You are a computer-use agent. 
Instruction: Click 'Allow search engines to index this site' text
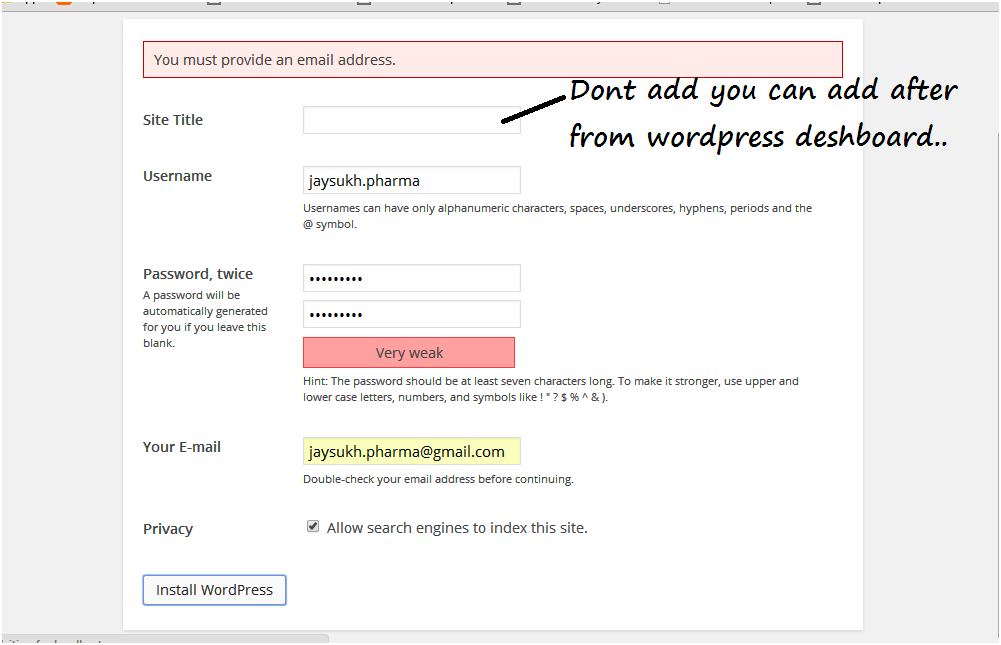pos(457,528)
